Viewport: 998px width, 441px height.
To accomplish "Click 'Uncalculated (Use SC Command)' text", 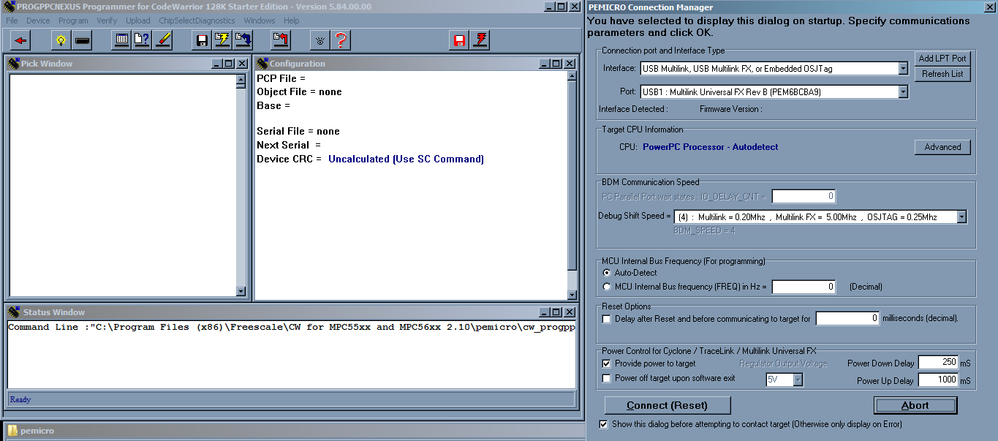I will [406, 159].
